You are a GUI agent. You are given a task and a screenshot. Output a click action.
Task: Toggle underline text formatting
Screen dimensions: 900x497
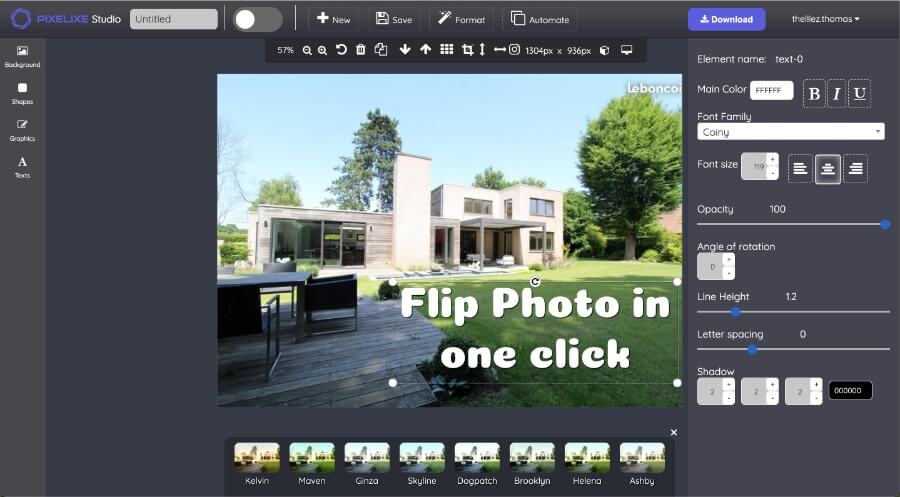point(859,93)
